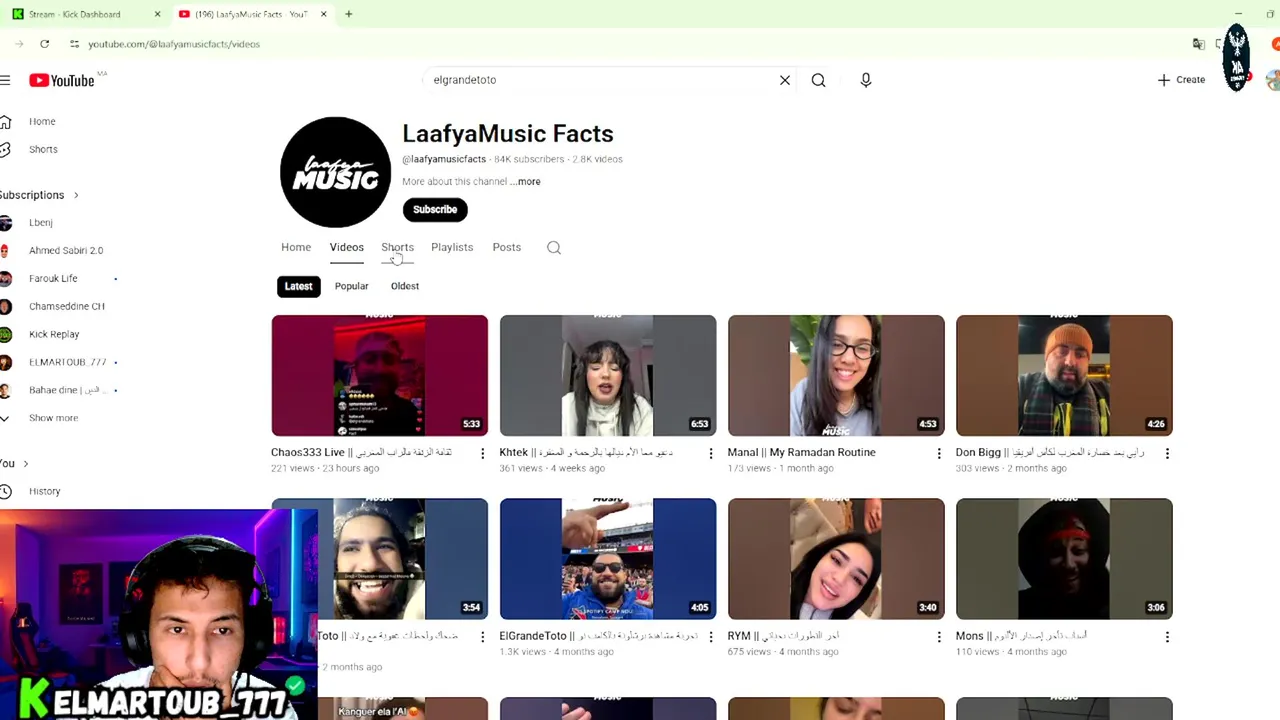Open Kick Replay channel avatar
1280x720 pixels.
pyautogui.click(x=6, y=334)
